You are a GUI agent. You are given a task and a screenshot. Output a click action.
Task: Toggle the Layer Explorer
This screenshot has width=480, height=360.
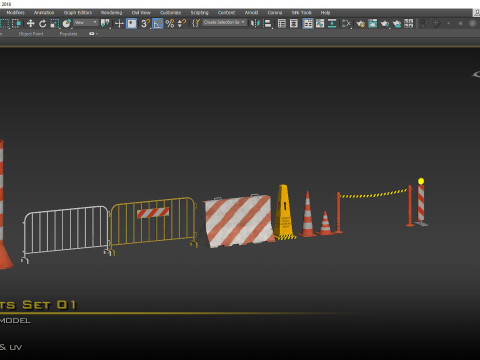coord(294,23)
